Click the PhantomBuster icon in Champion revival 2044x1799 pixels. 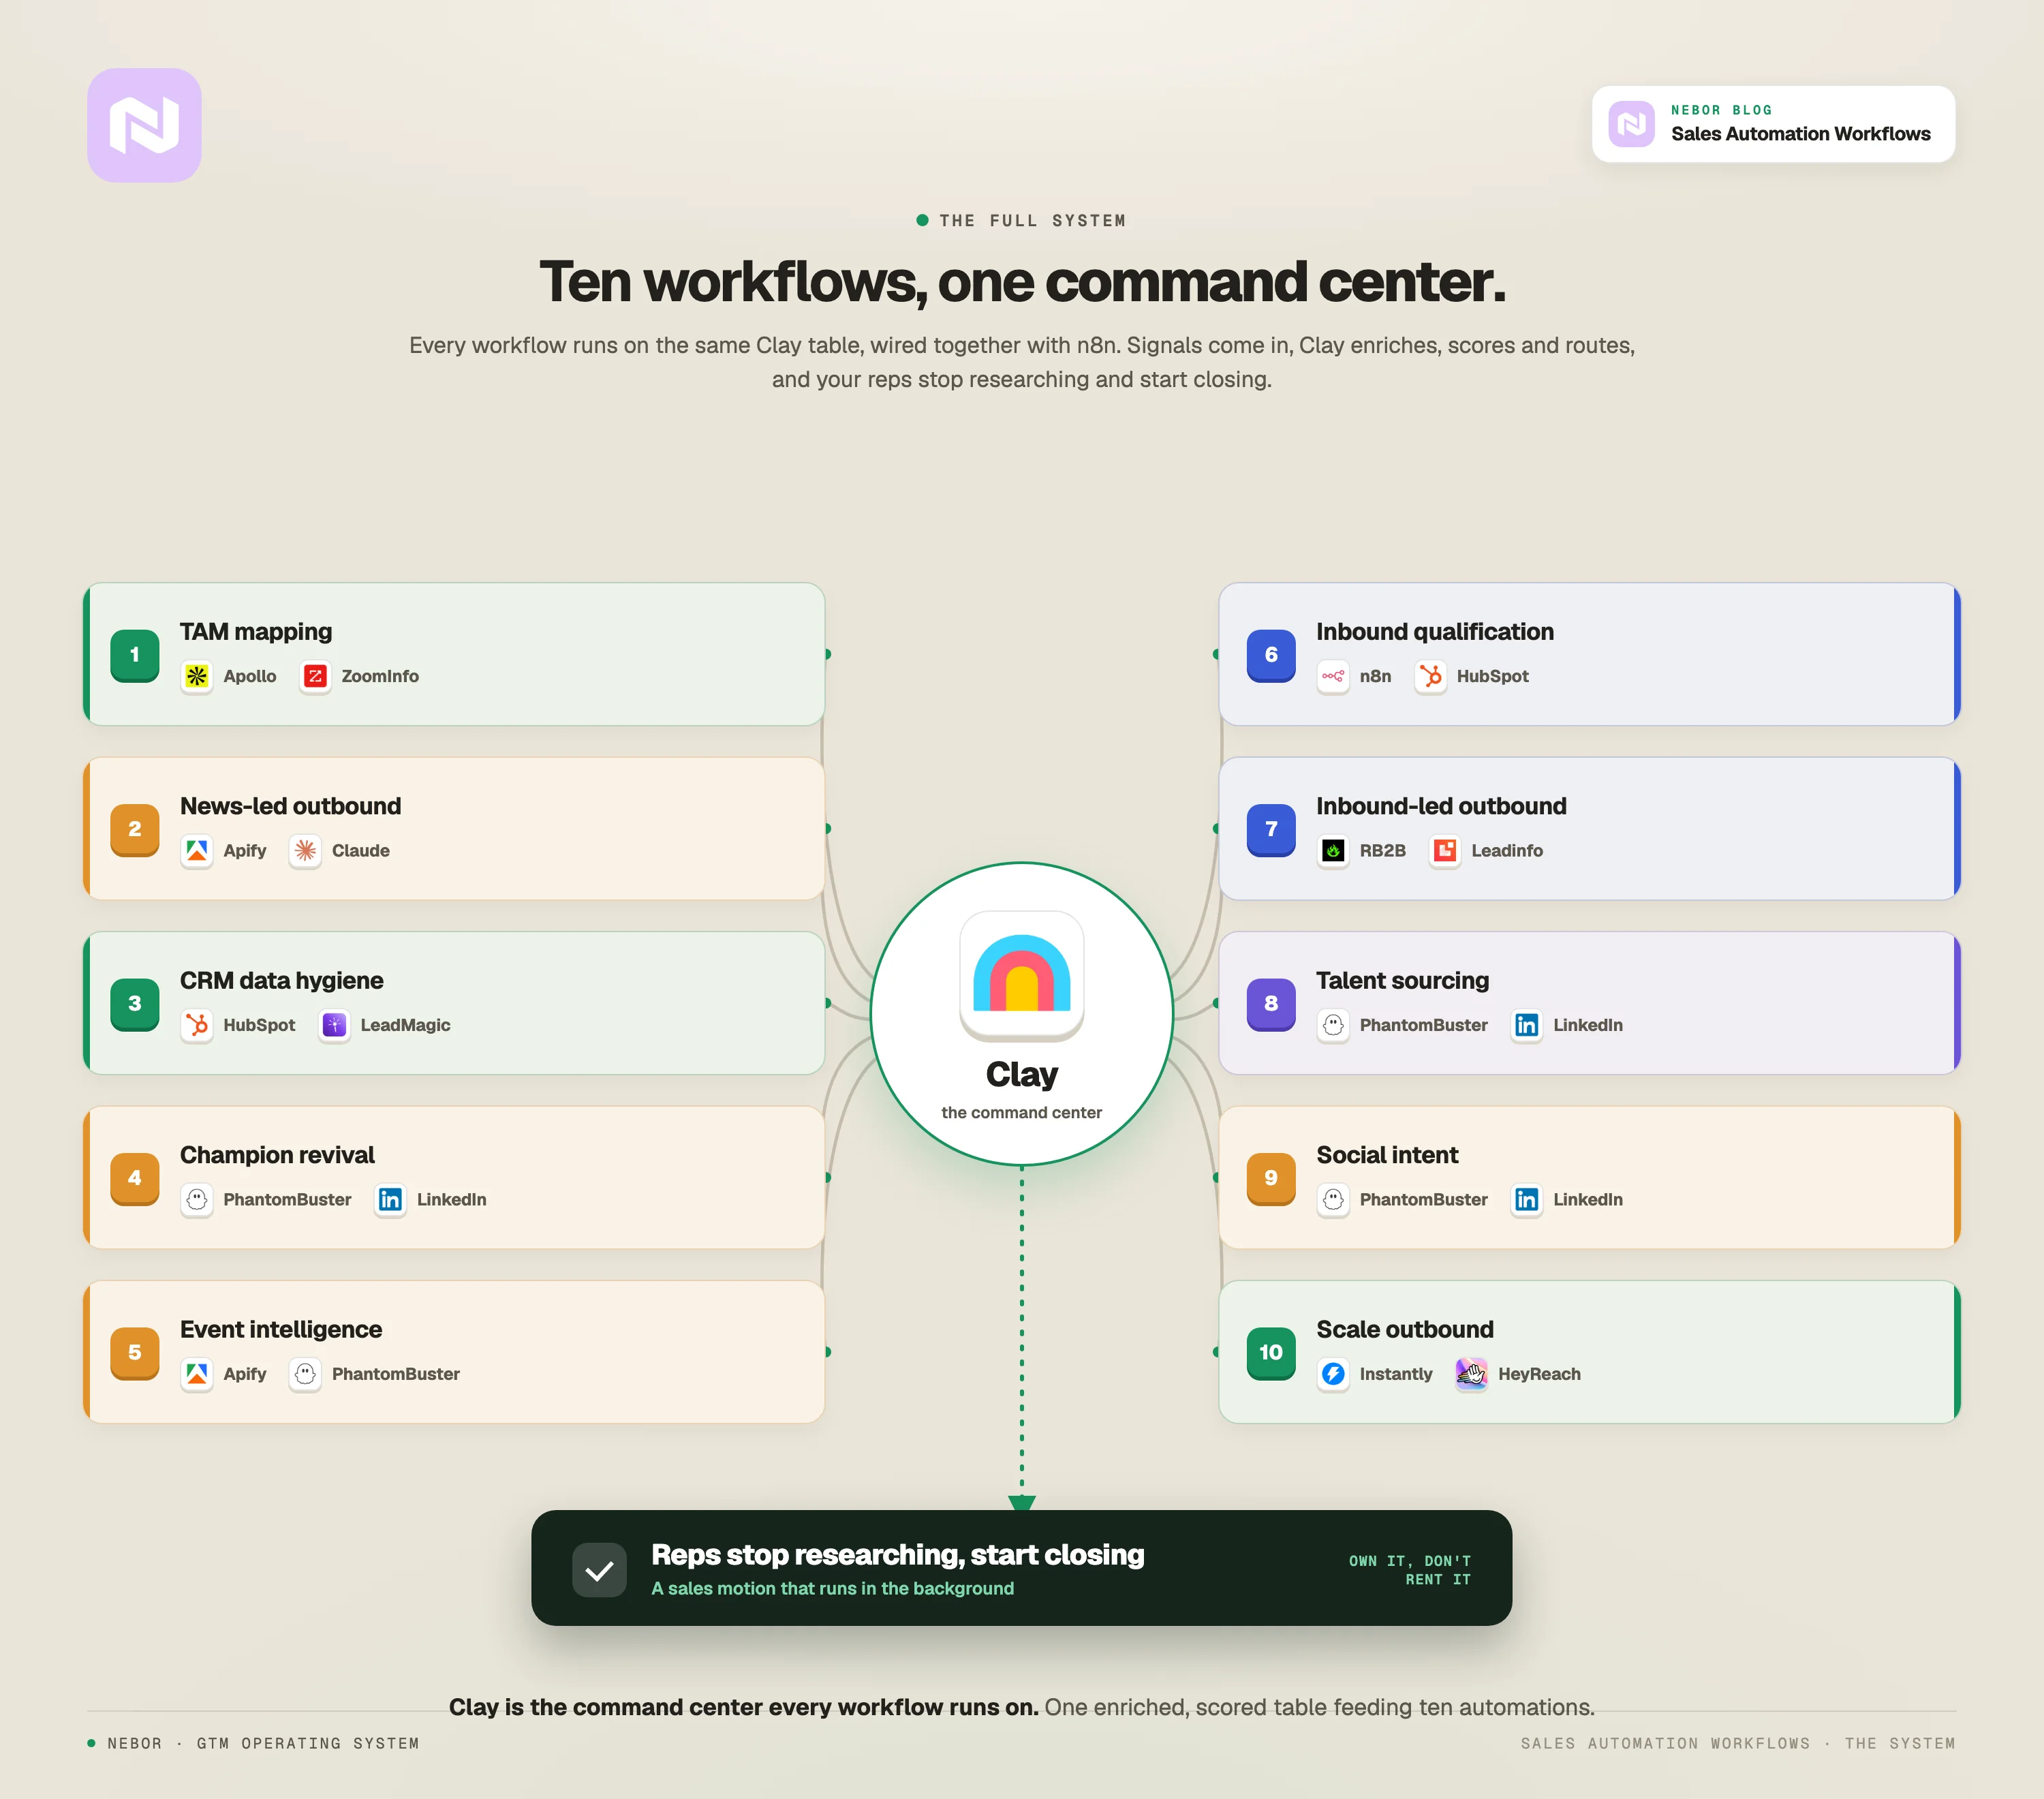(x=197, y=1200)
